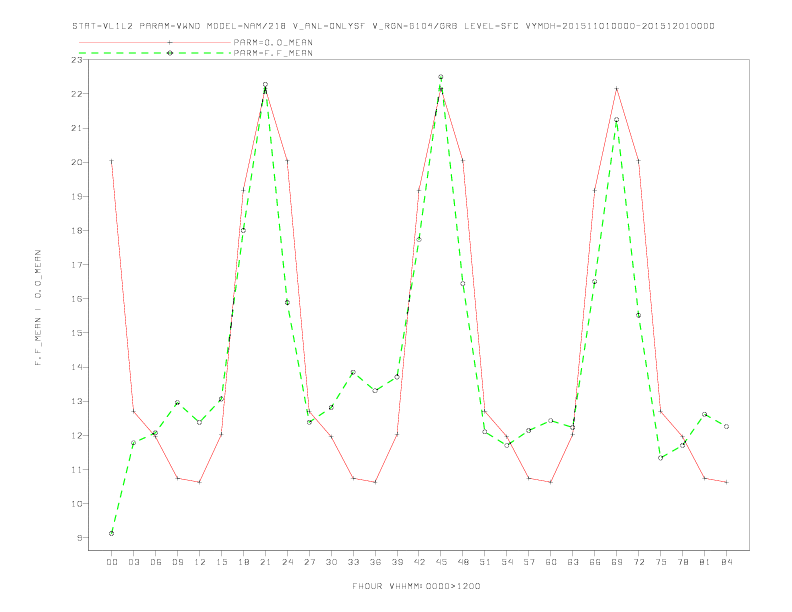Viewport: 792px width, 612px height.
Task: Click the y-axis tick label 16
Action: [77, 299]
